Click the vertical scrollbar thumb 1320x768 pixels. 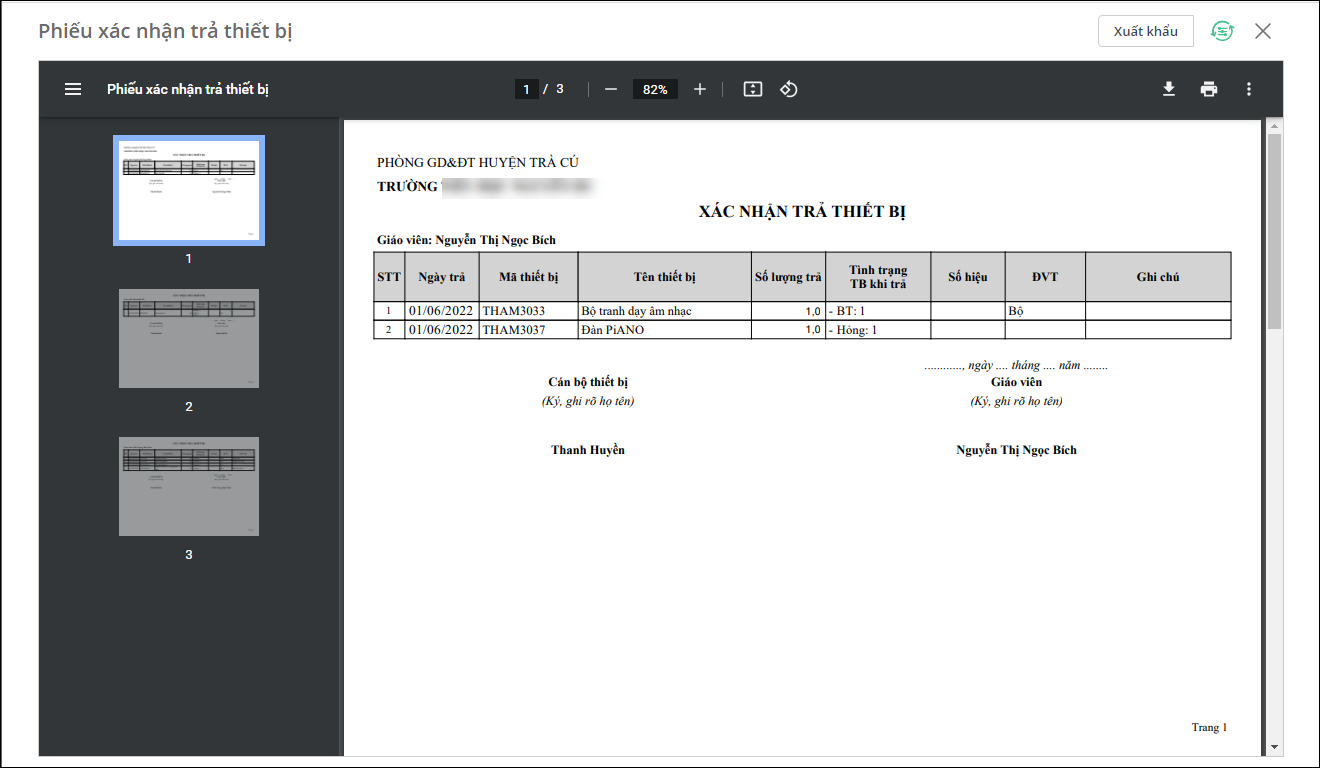point(1274,231)
